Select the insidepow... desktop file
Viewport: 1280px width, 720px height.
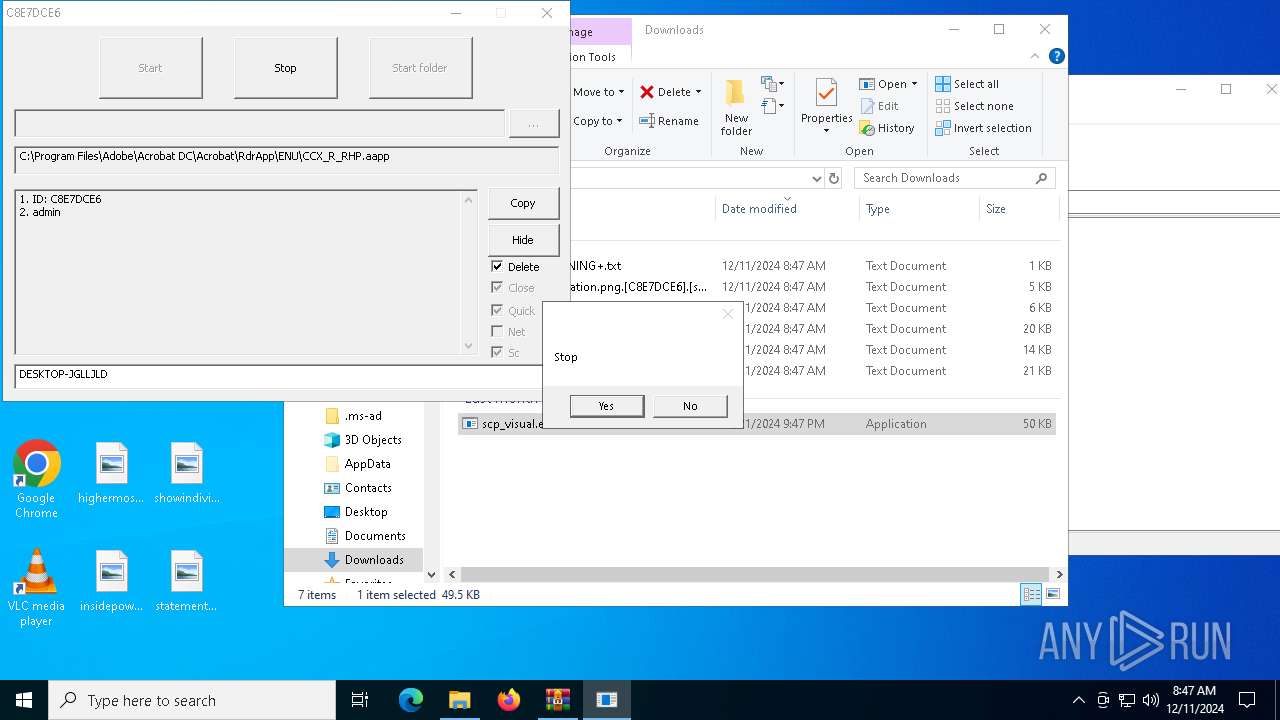click(111, 581)
